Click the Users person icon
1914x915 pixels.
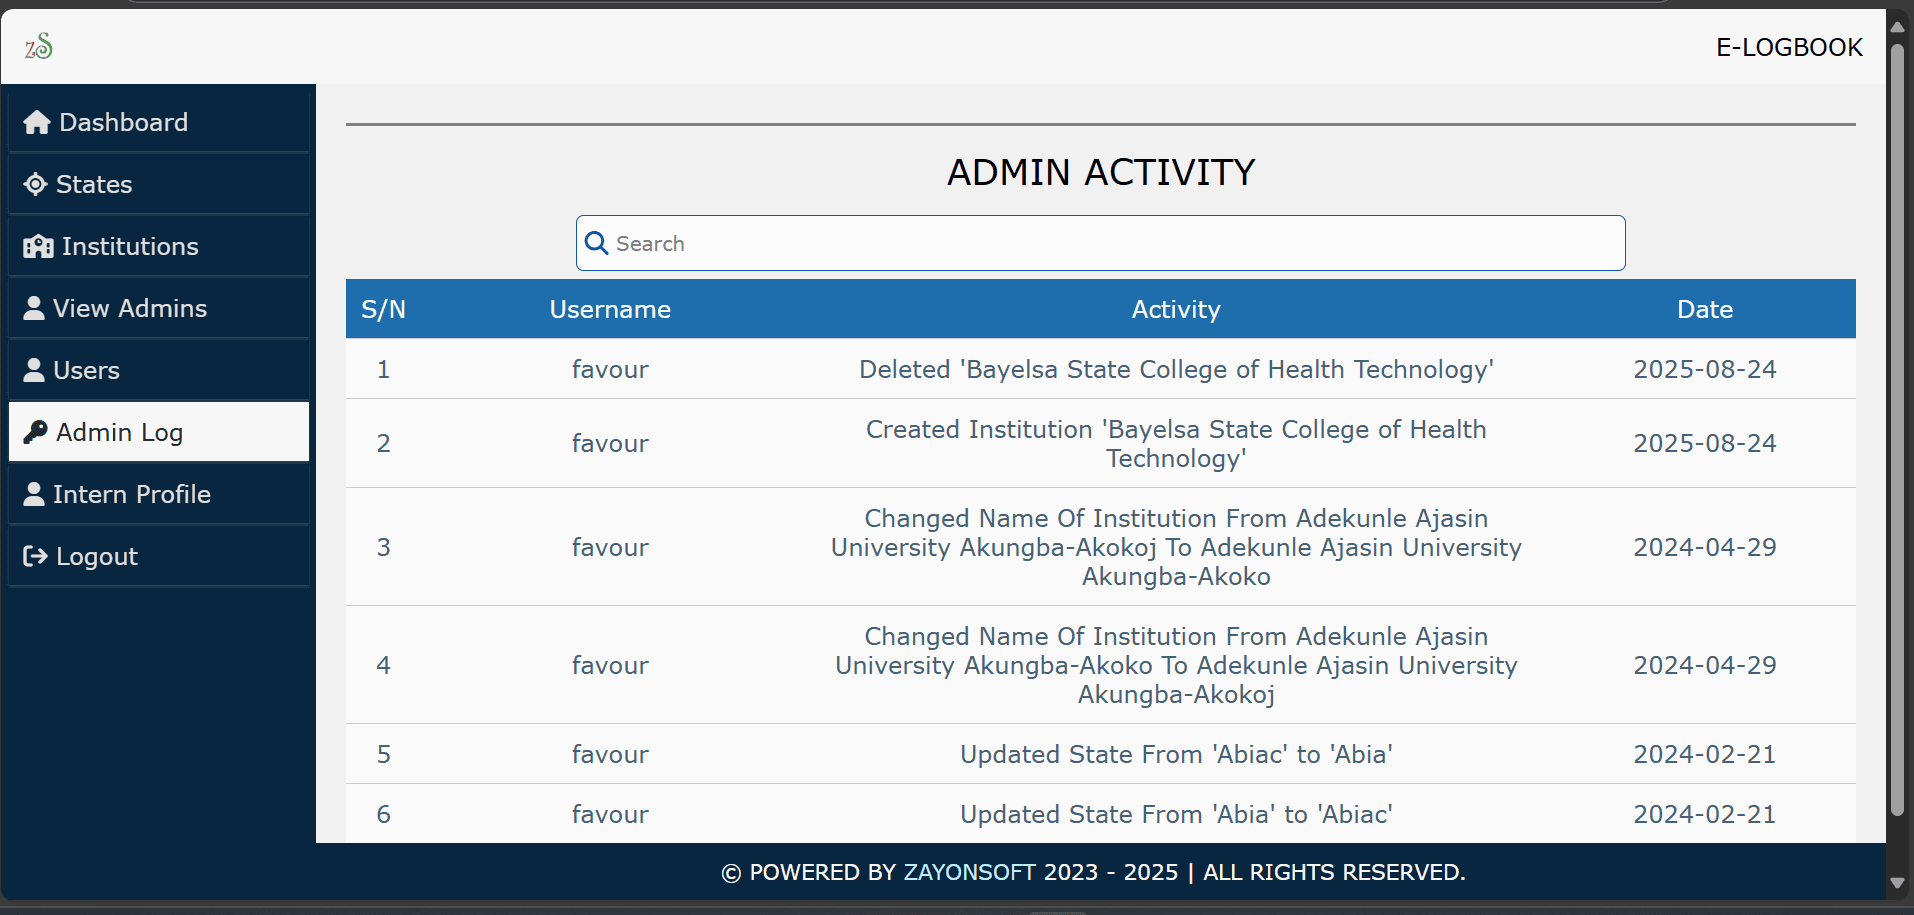34,370
